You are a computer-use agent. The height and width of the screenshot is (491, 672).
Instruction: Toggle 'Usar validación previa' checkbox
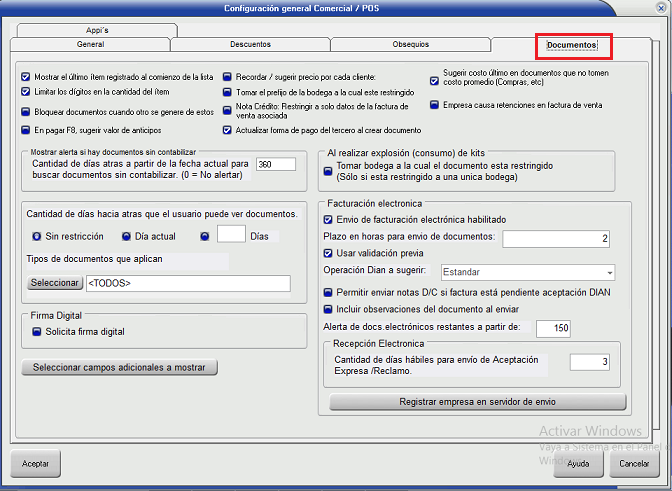[x=328, y=254]
